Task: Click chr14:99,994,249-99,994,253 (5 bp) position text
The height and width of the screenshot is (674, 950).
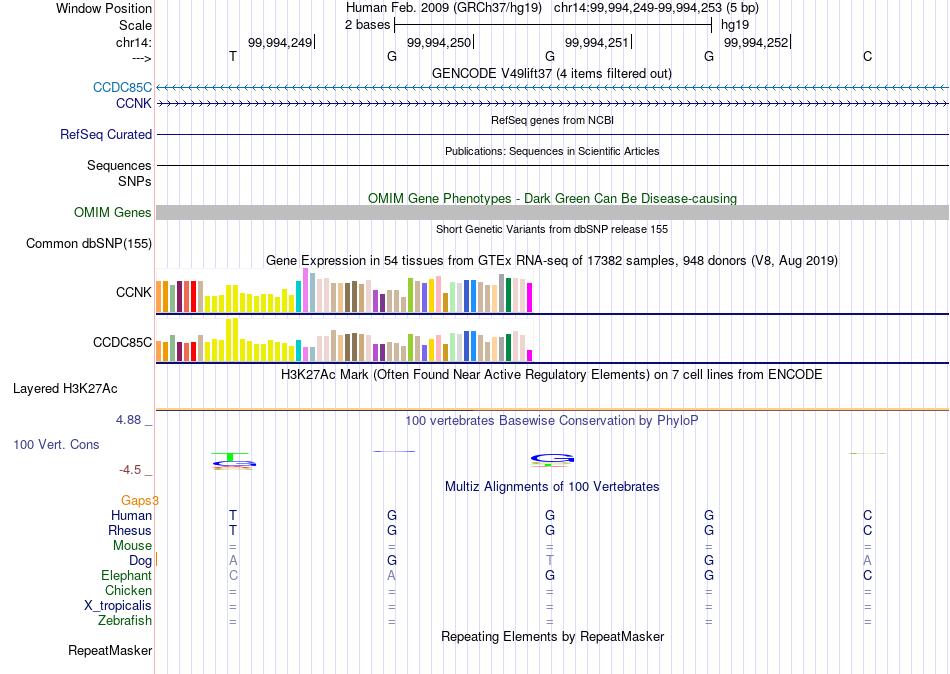Action: coord(656,8)
